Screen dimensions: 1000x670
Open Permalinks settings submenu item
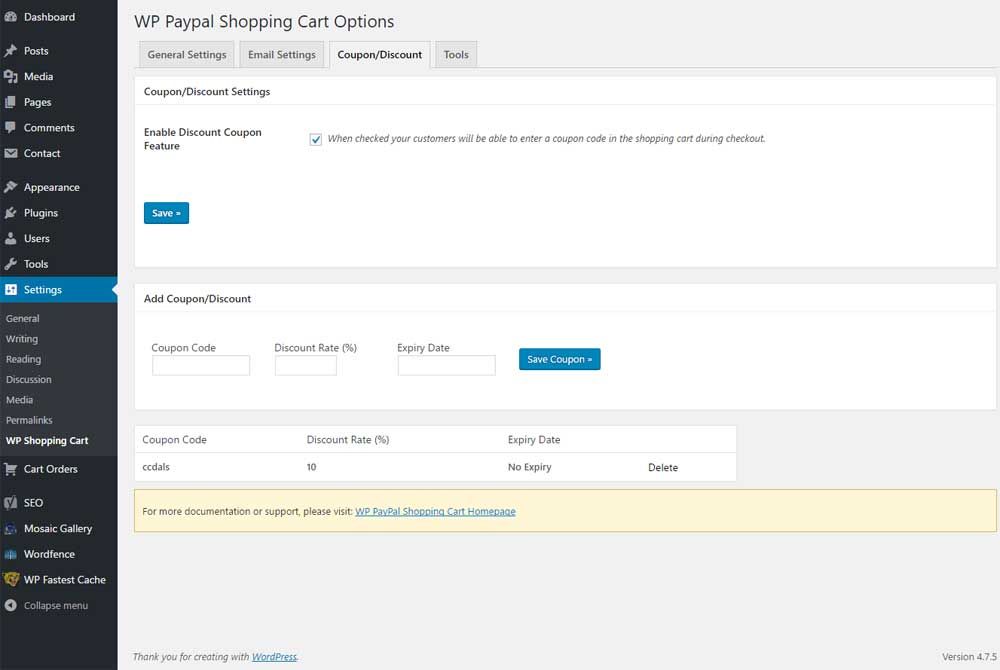(29, 420)
